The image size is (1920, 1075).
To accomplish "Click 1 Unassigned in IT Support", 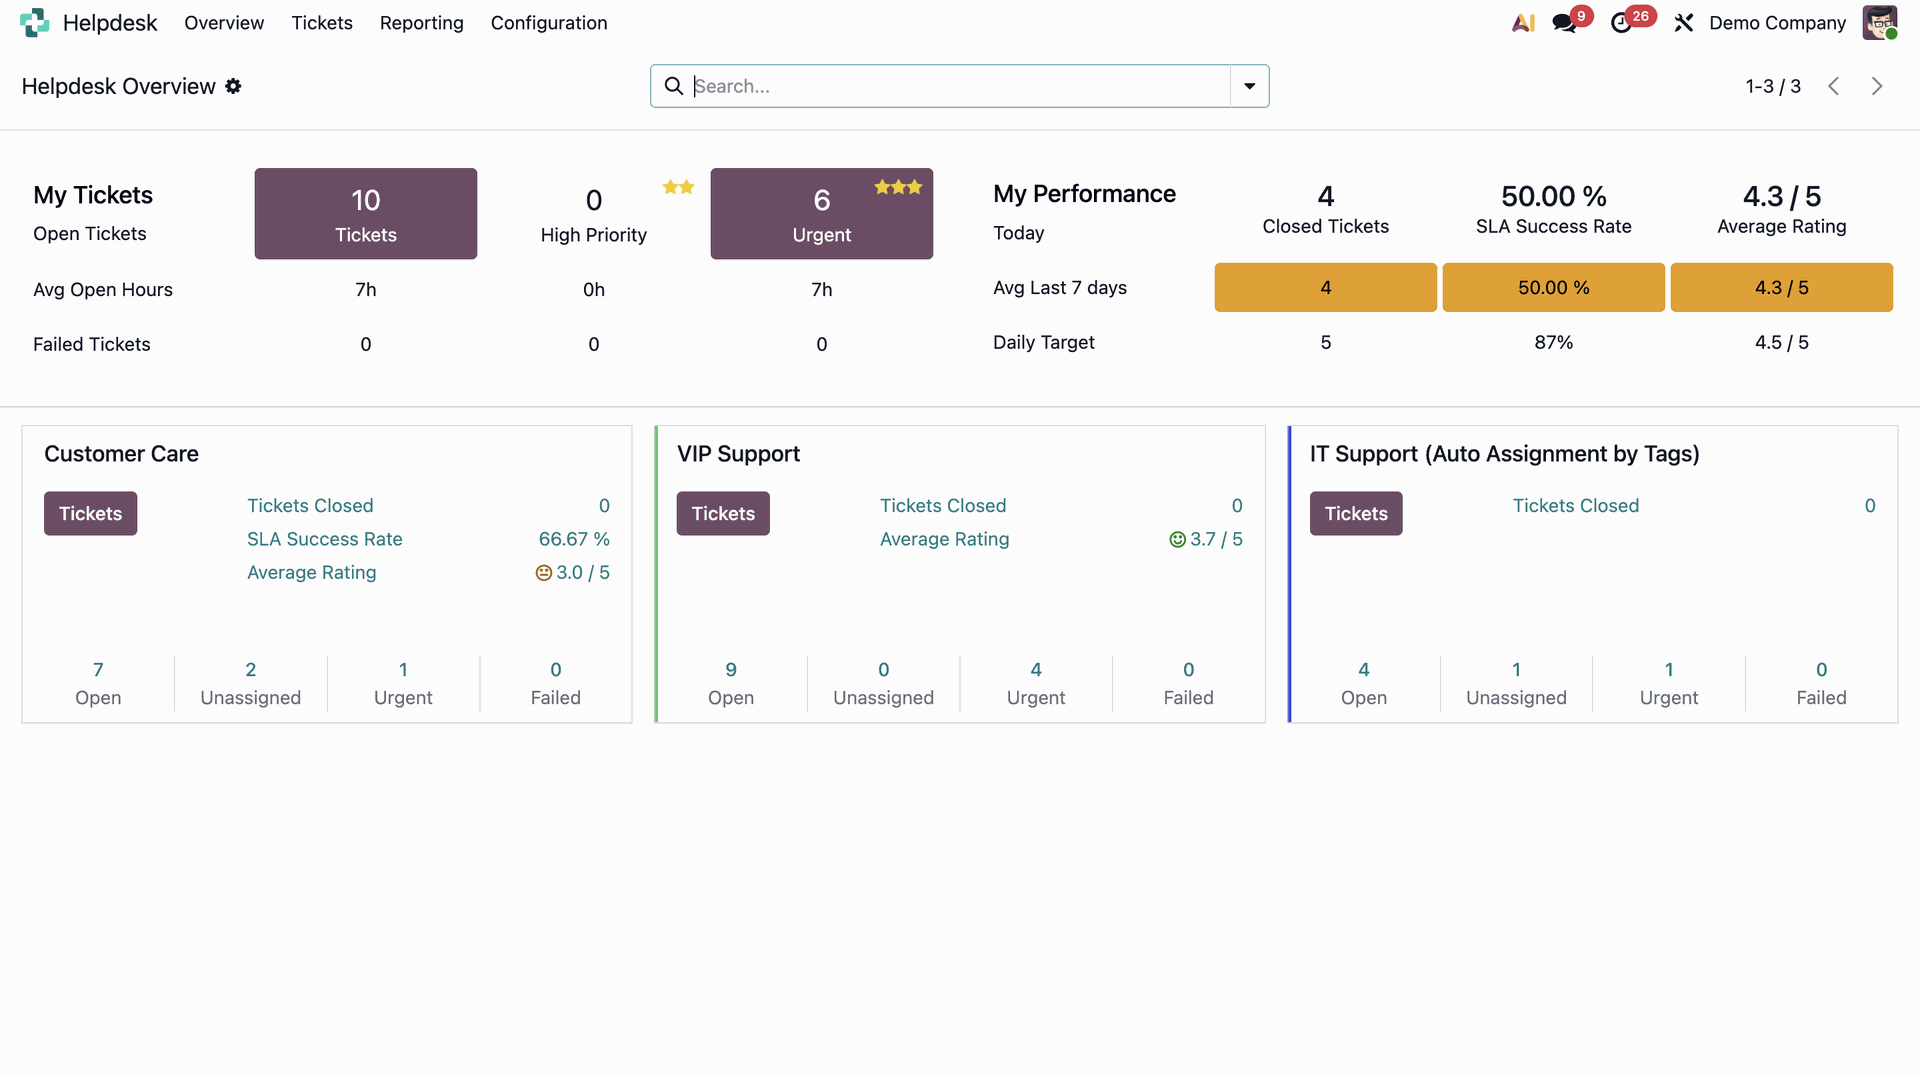I will [1517, 684].
